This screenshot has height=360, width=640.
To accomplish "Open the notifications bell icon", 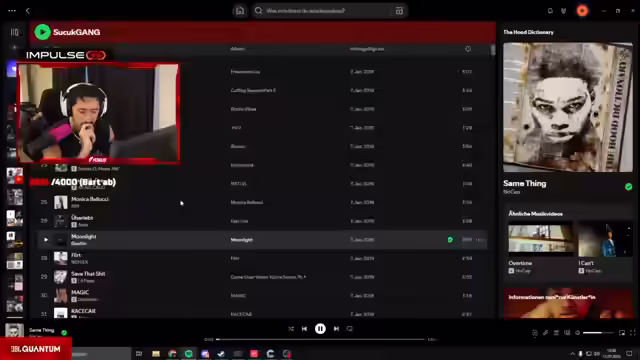I will pos(550,11).
